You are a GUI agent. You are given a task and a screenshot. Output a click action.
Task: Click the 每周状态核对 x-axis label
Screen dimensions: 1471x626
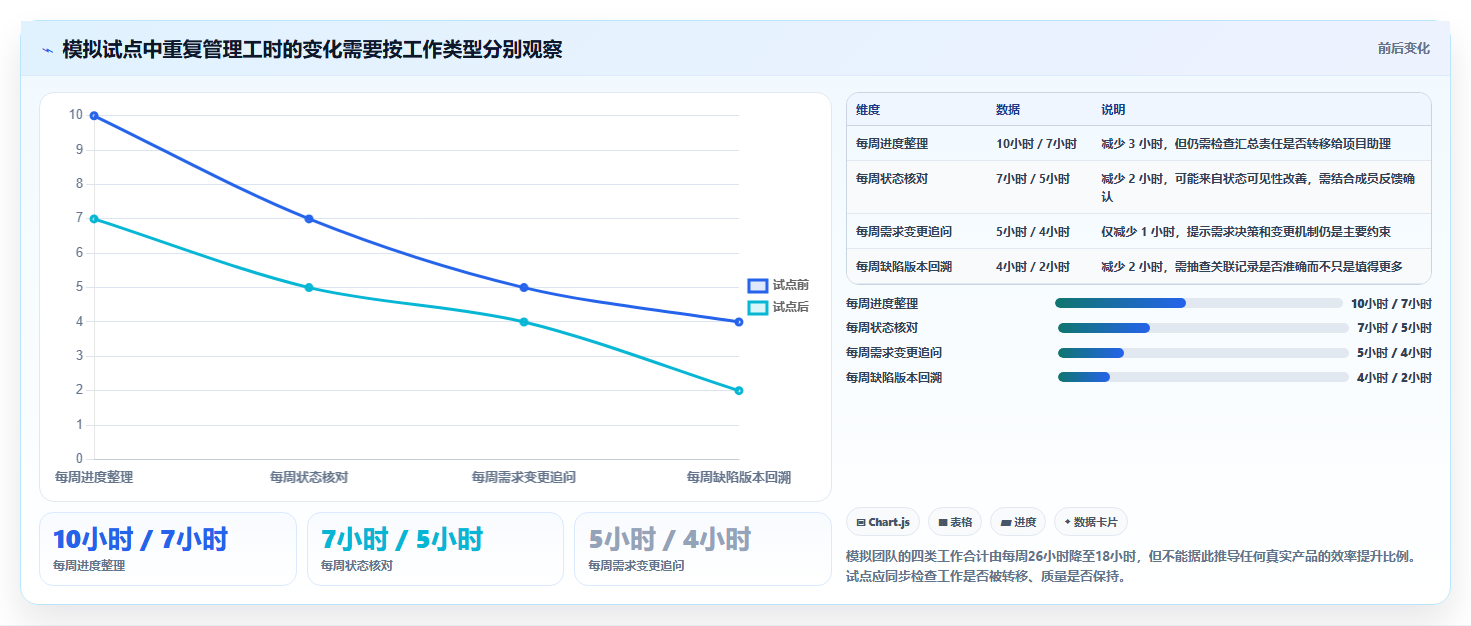(x=309, y=478)
